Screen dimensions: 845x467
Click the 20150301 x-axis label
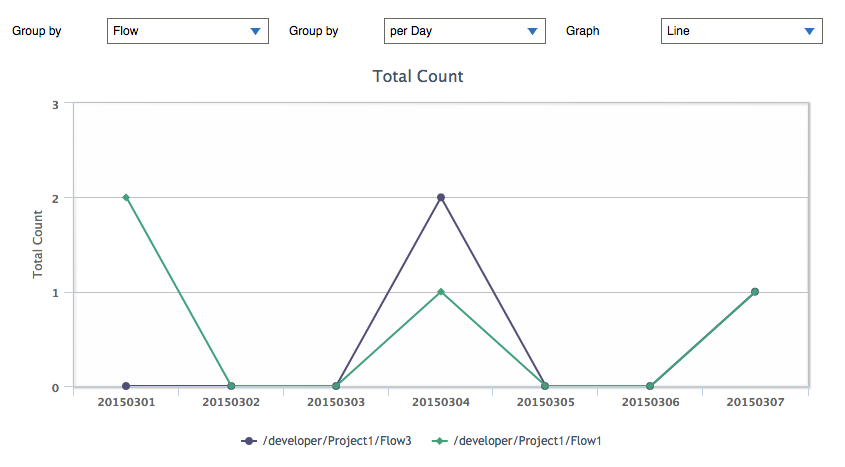pyautogui.click(x=126, y=403)
